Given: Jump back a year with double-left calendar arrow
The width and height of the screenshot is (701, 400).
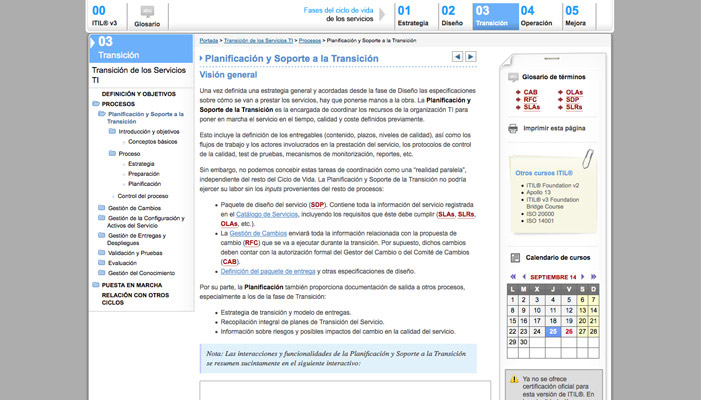Looking at the screenshot, I should [x=513, y=277].
